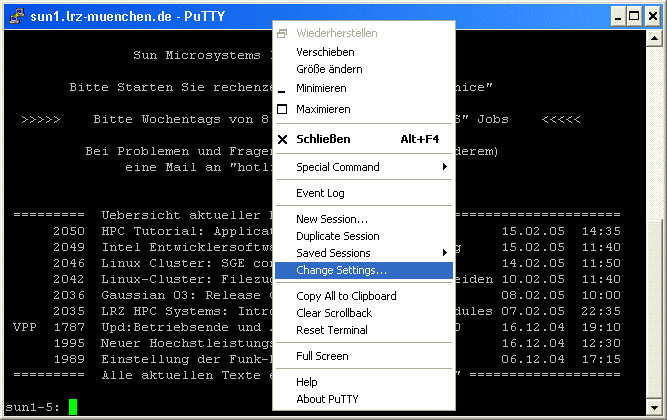Click news entry 2036 Gaussian 03: Release
Viewport: 667px width, 420px height.
pyautogui.click(x=162, y=295)
